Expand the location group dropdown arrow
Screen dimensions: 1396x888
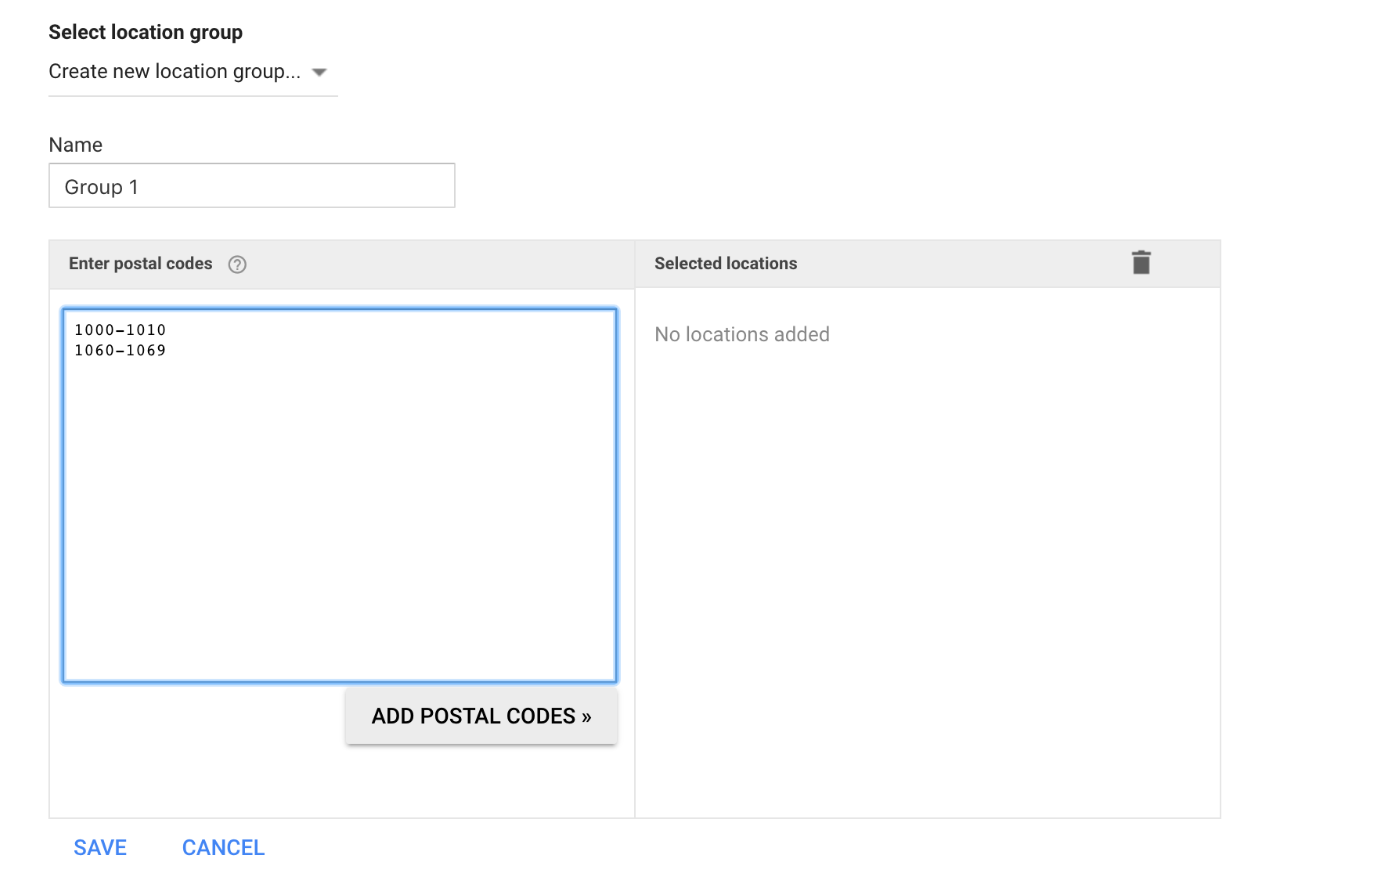coord(319,72)
